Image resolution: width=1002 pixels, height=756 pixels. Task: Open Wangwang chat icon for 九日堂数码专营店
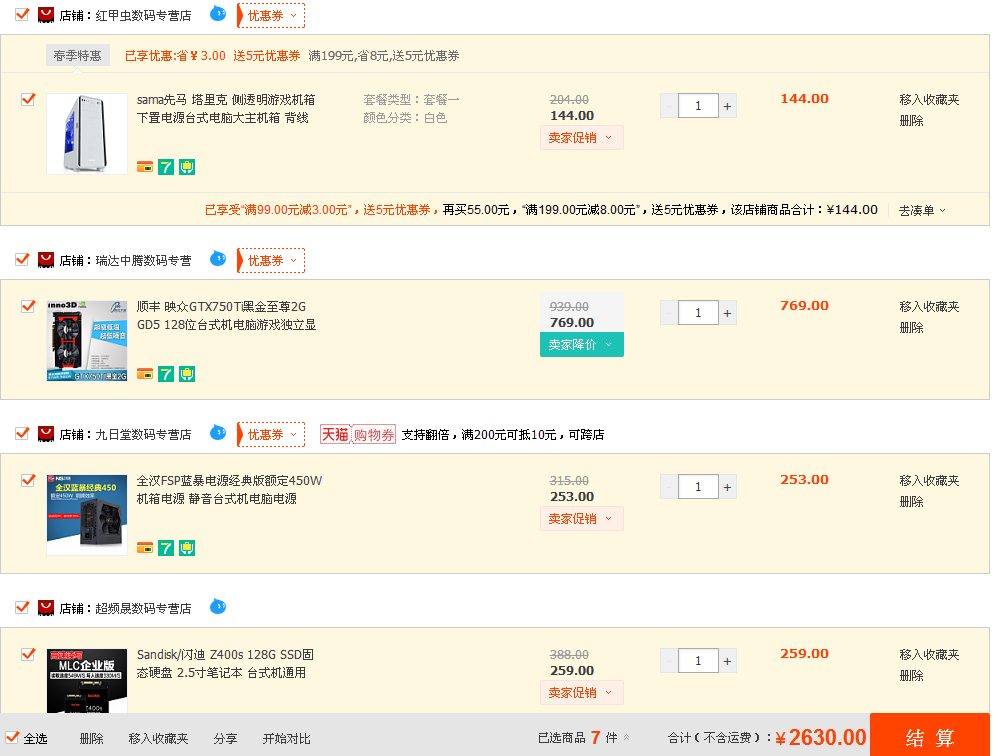[218, 433]
